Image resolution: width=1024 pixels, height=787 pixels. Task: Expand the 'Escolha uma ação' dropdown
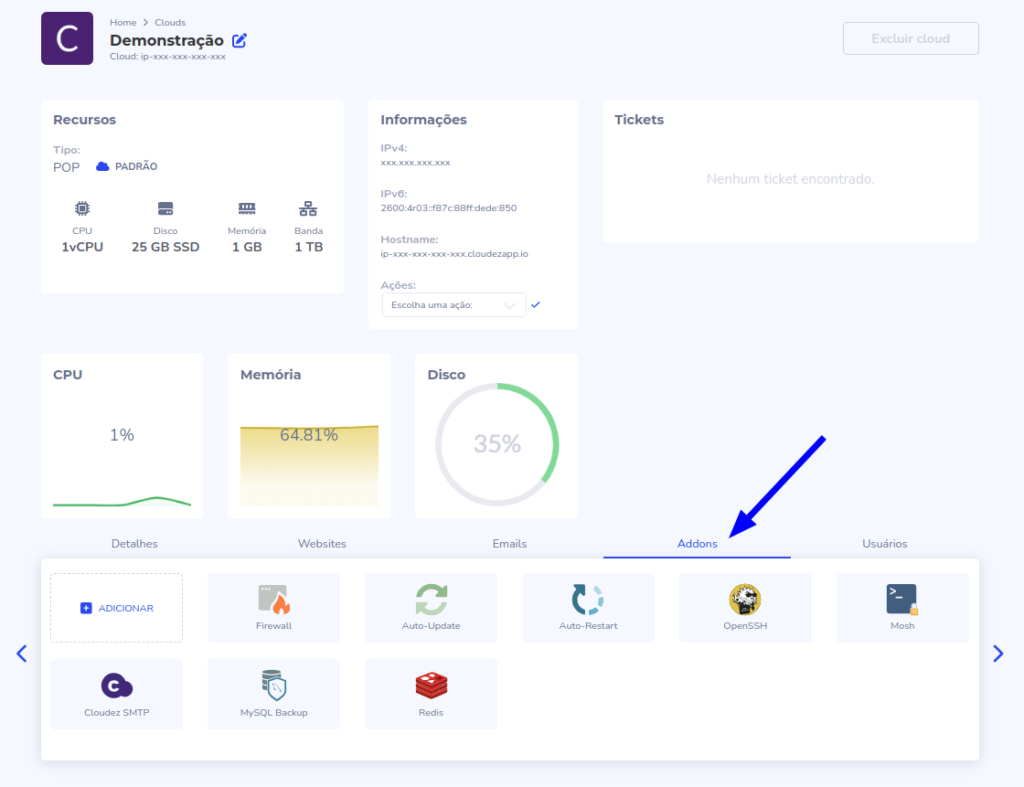(453, 305)
